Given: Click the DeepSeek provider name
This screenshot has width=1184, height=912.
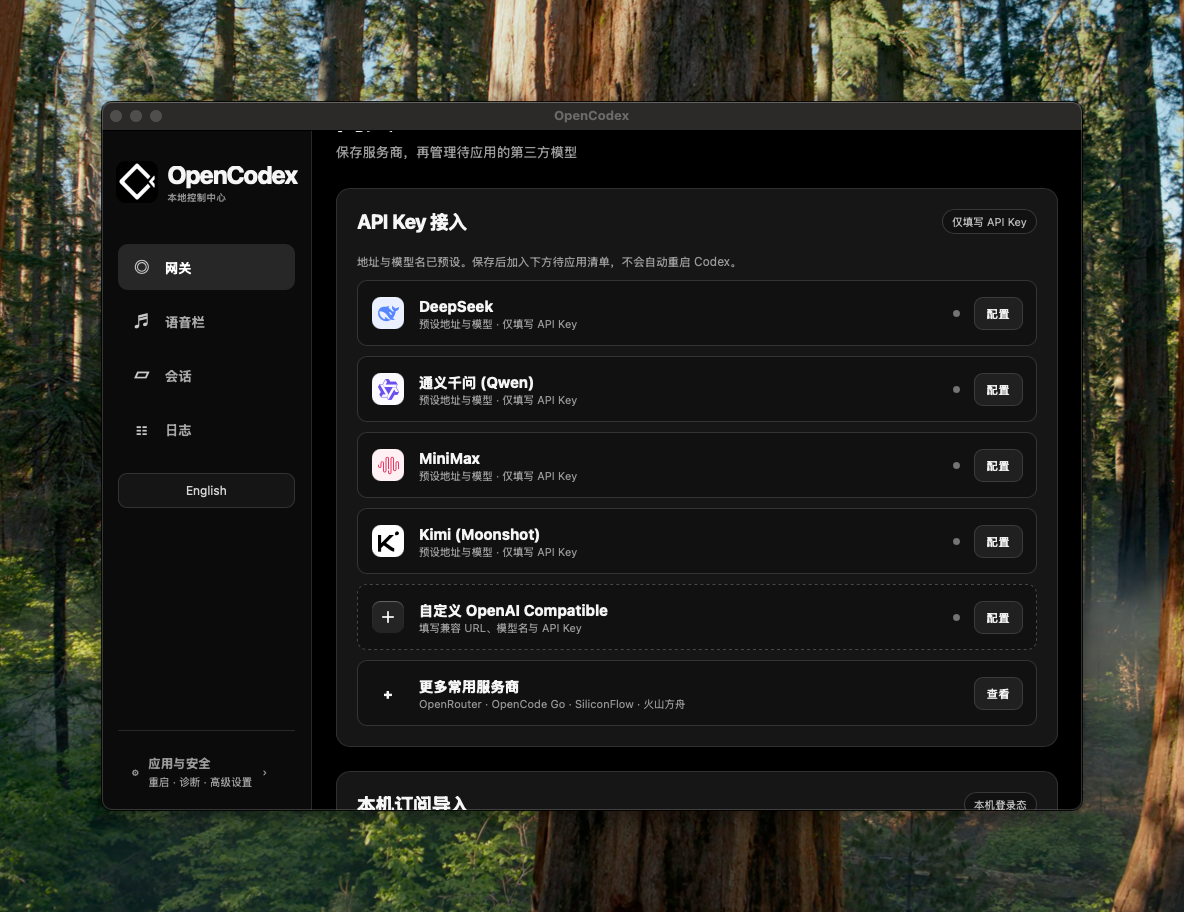Looking at the screenshot, I should point(456,307).
